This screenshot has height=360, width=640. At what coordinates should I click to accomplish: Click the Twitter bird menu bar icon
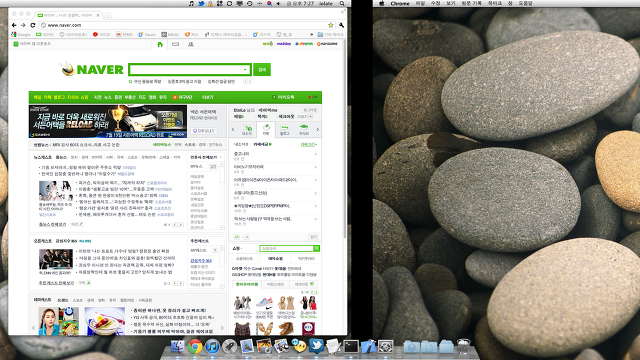point(201,3)
